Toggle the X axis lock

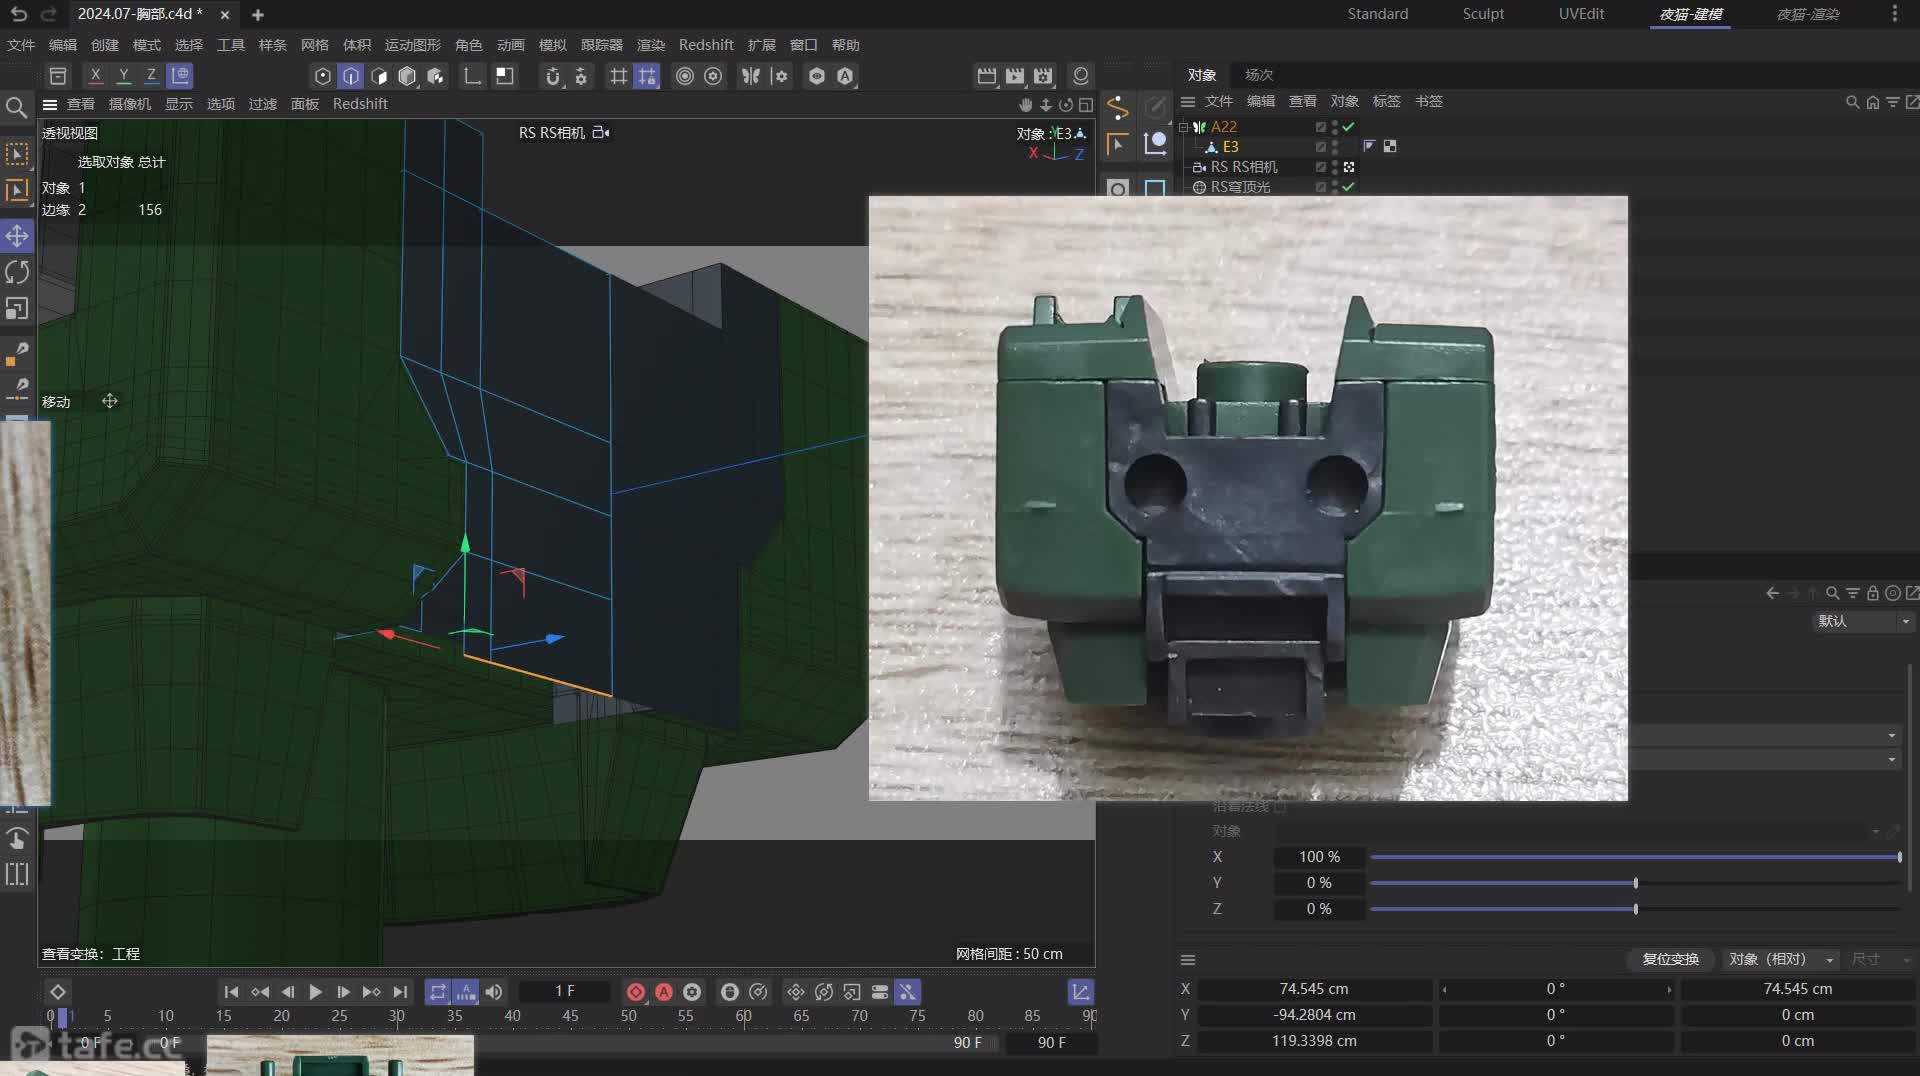tap(95, 76)
